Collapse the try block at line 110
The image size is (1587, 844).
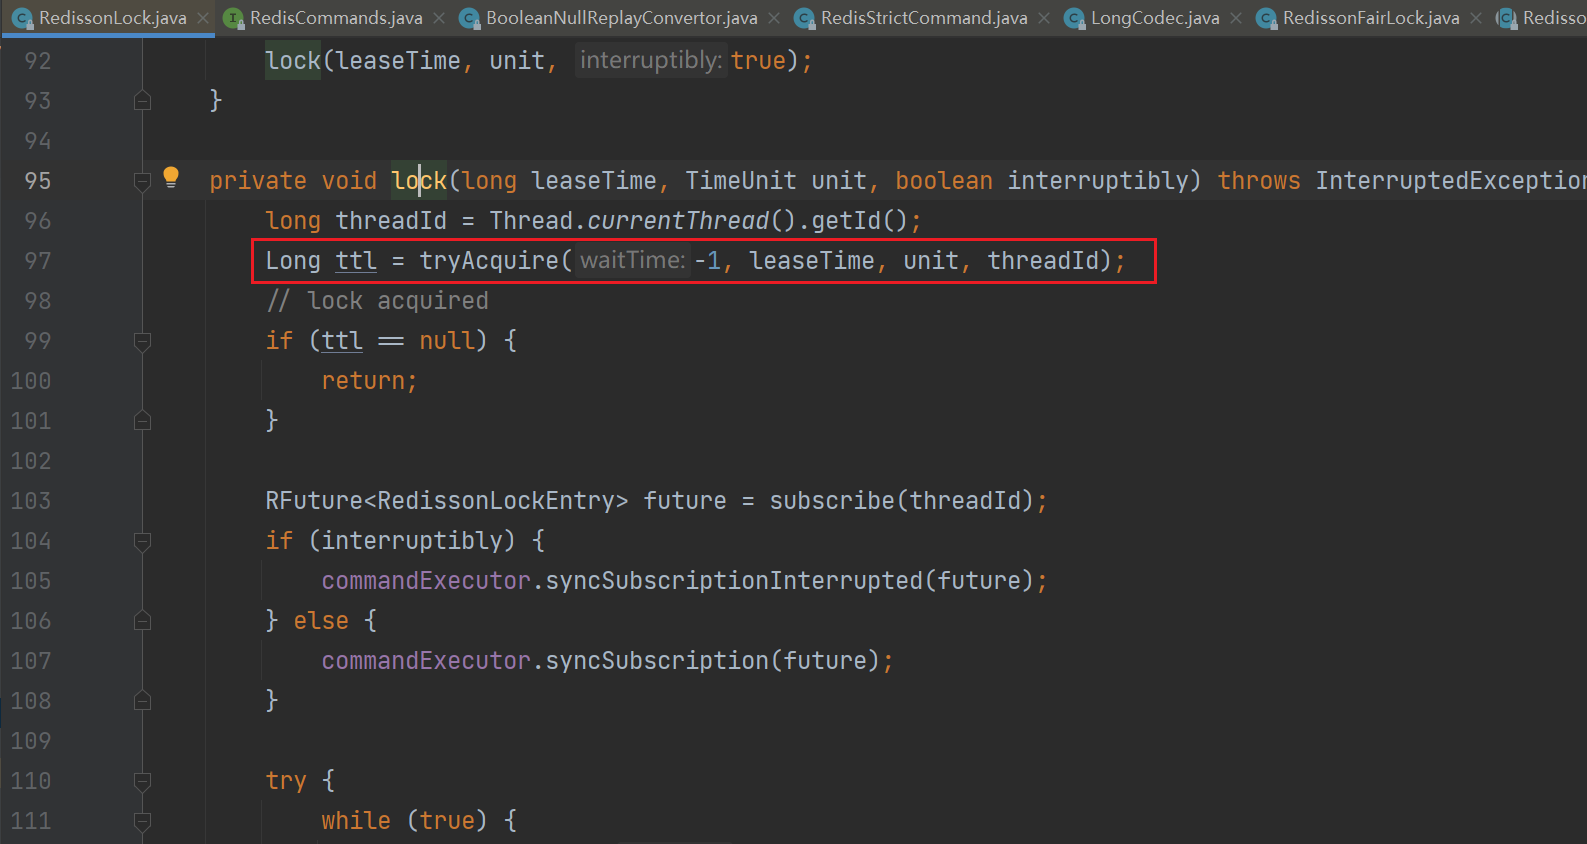(x=142, y=781)
